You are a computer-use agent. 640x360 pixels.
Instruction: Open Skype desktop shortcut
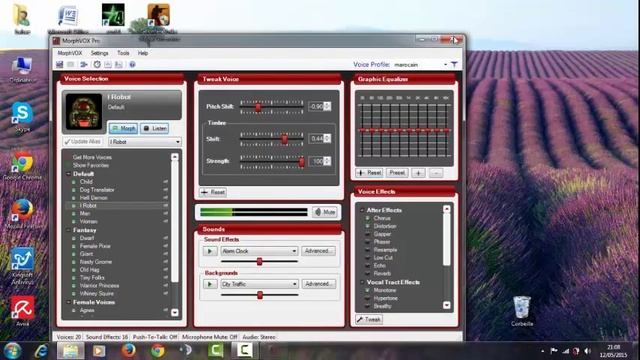(x=22, y=117)
